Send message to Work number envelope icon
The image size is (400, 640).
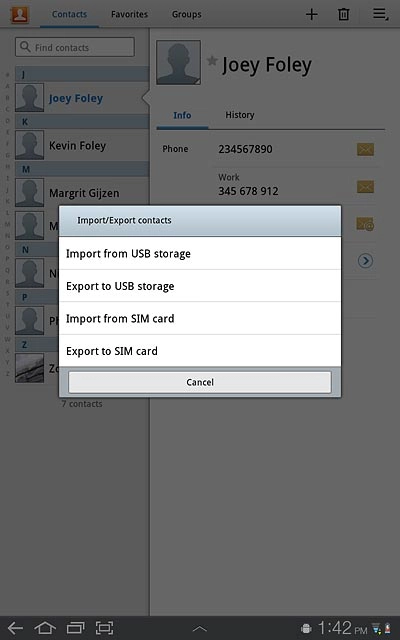365,187
